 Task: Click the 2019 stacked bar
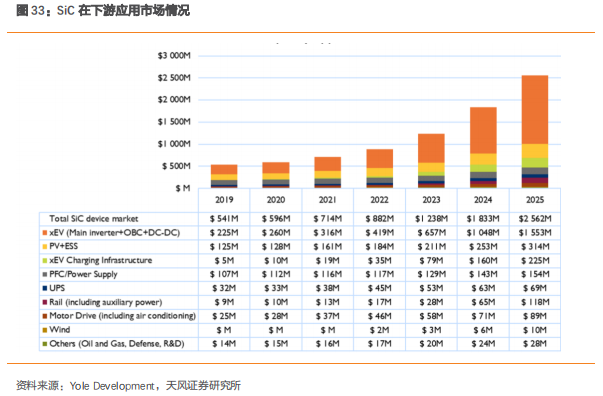[224, 176]
